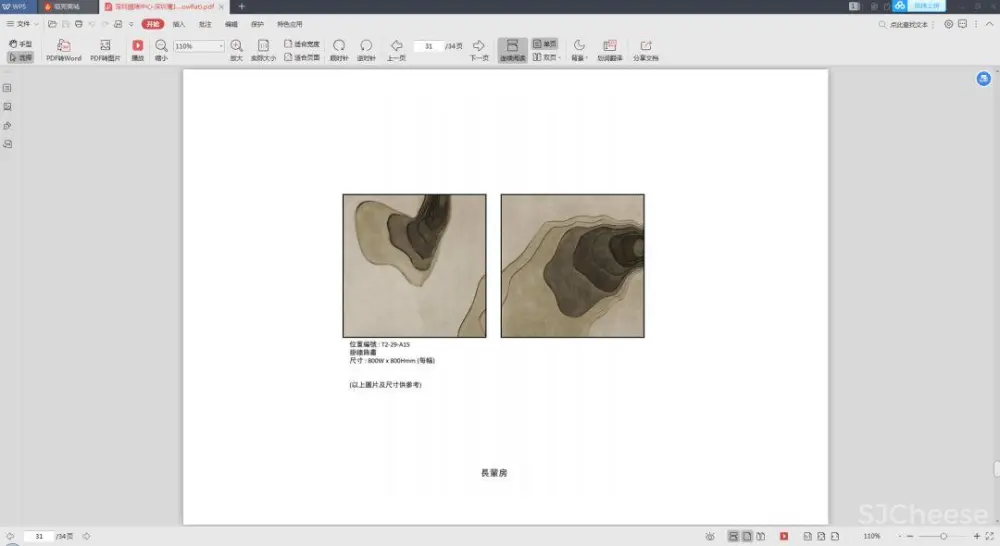Click zoom in plus in status bar

[x=976, y=536]
